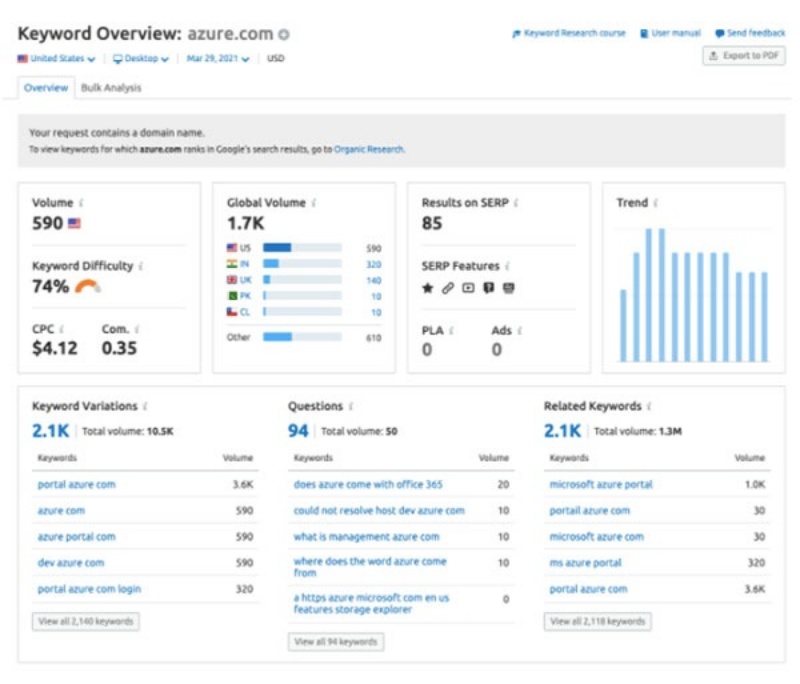Open question what is management azure com
This screenshot has height=684, width=800.
click(x=366, y=537)
